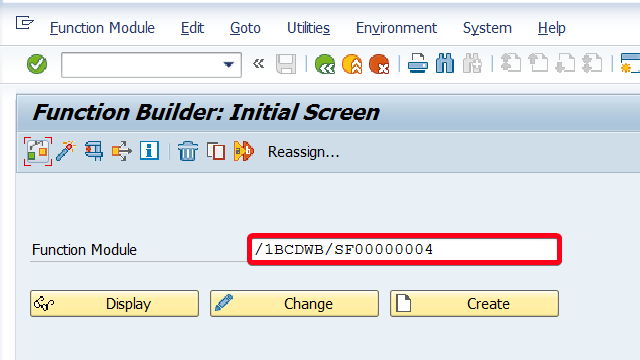Click the Display button
Viewport: 640px width, 360px height.
pos(114,304)
